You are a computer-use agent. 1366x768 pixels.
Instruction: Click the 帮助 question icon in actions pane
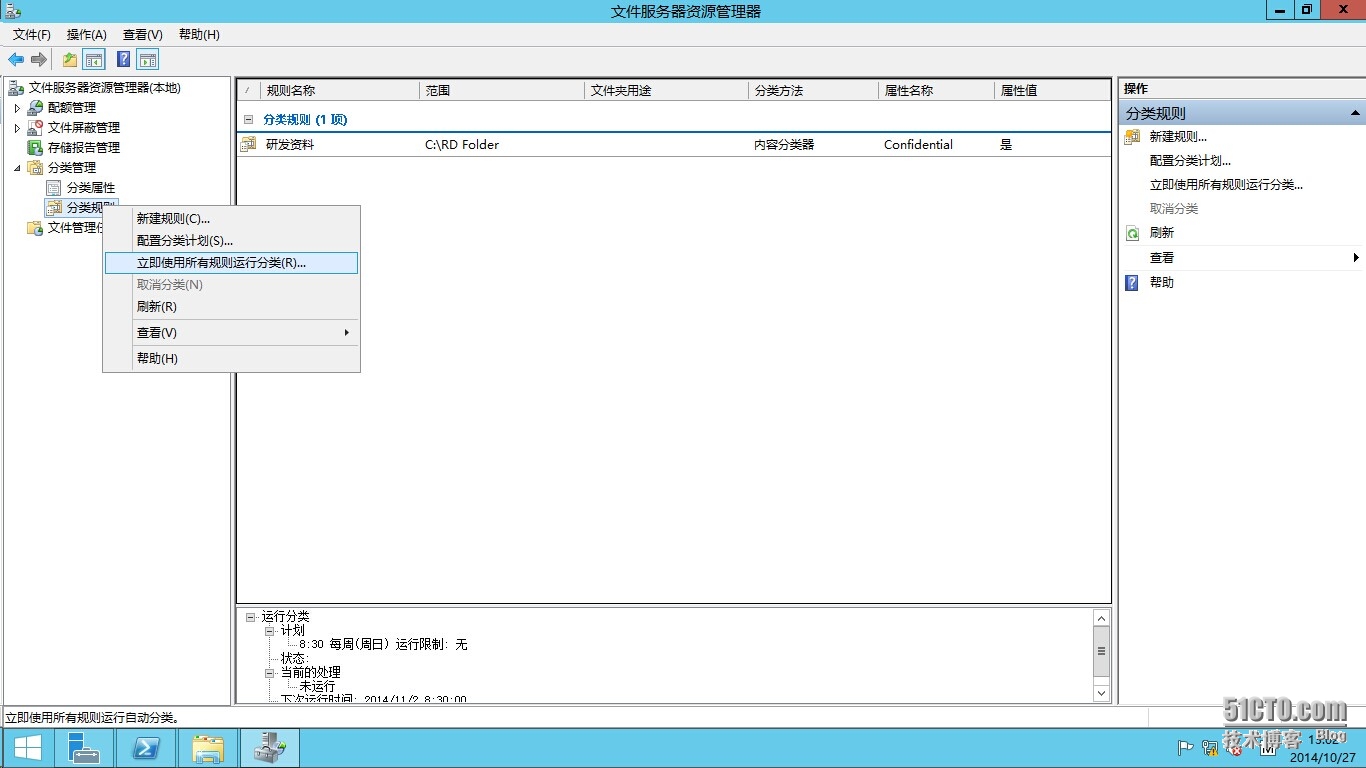click(x=1132, y=283)
